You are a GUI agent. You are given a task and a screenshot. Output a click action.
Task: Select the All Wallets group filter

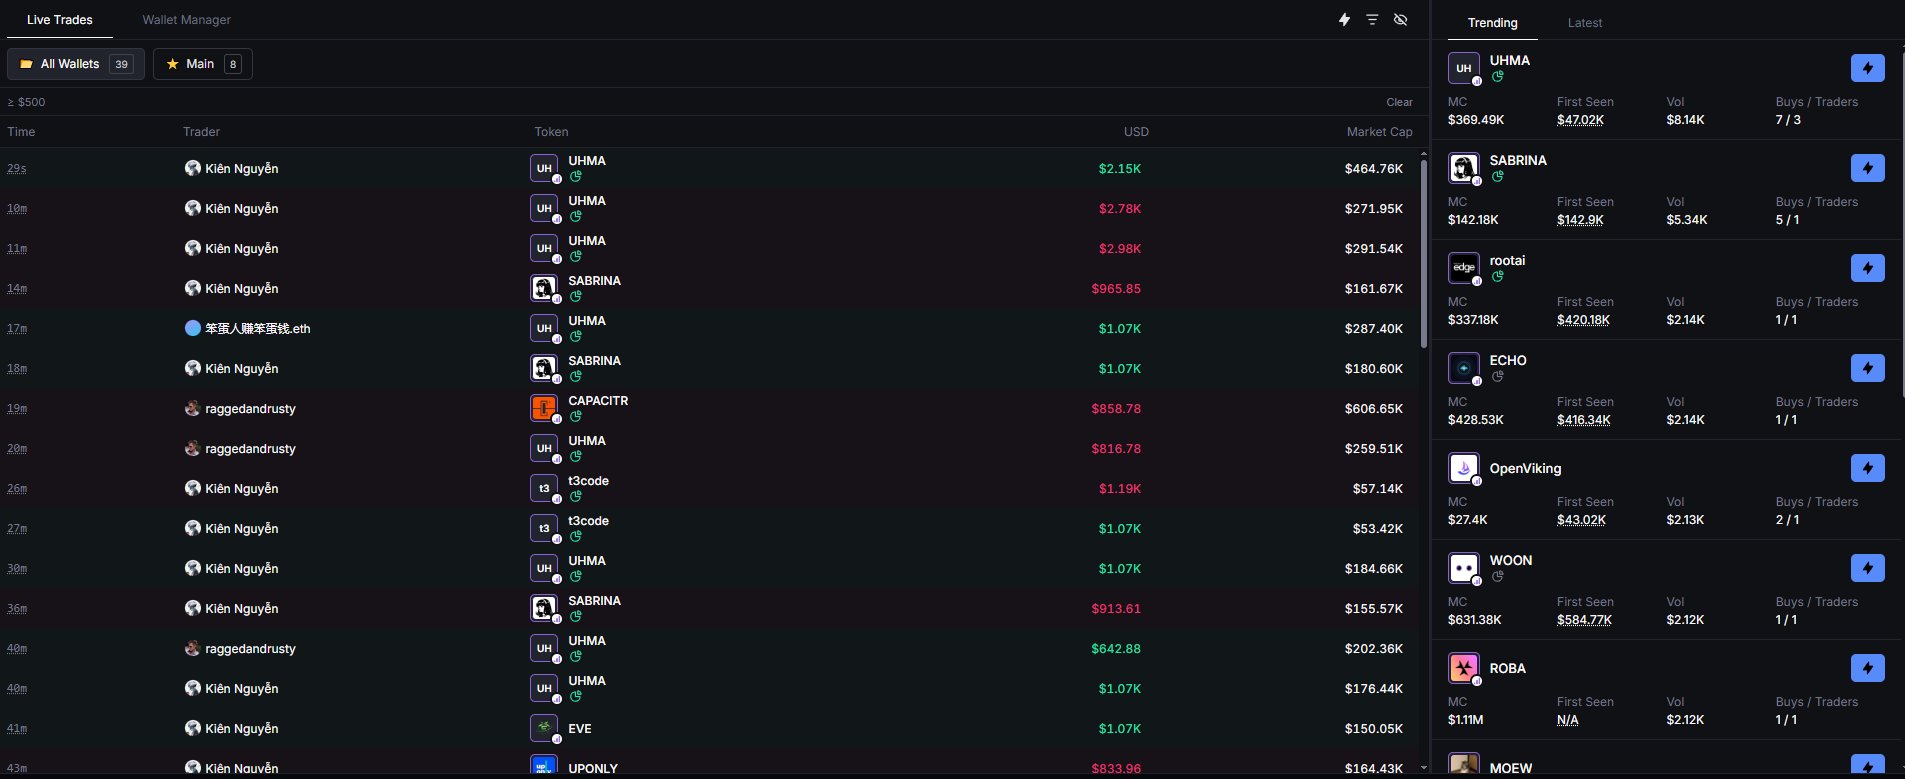click(x=76, y=64)
